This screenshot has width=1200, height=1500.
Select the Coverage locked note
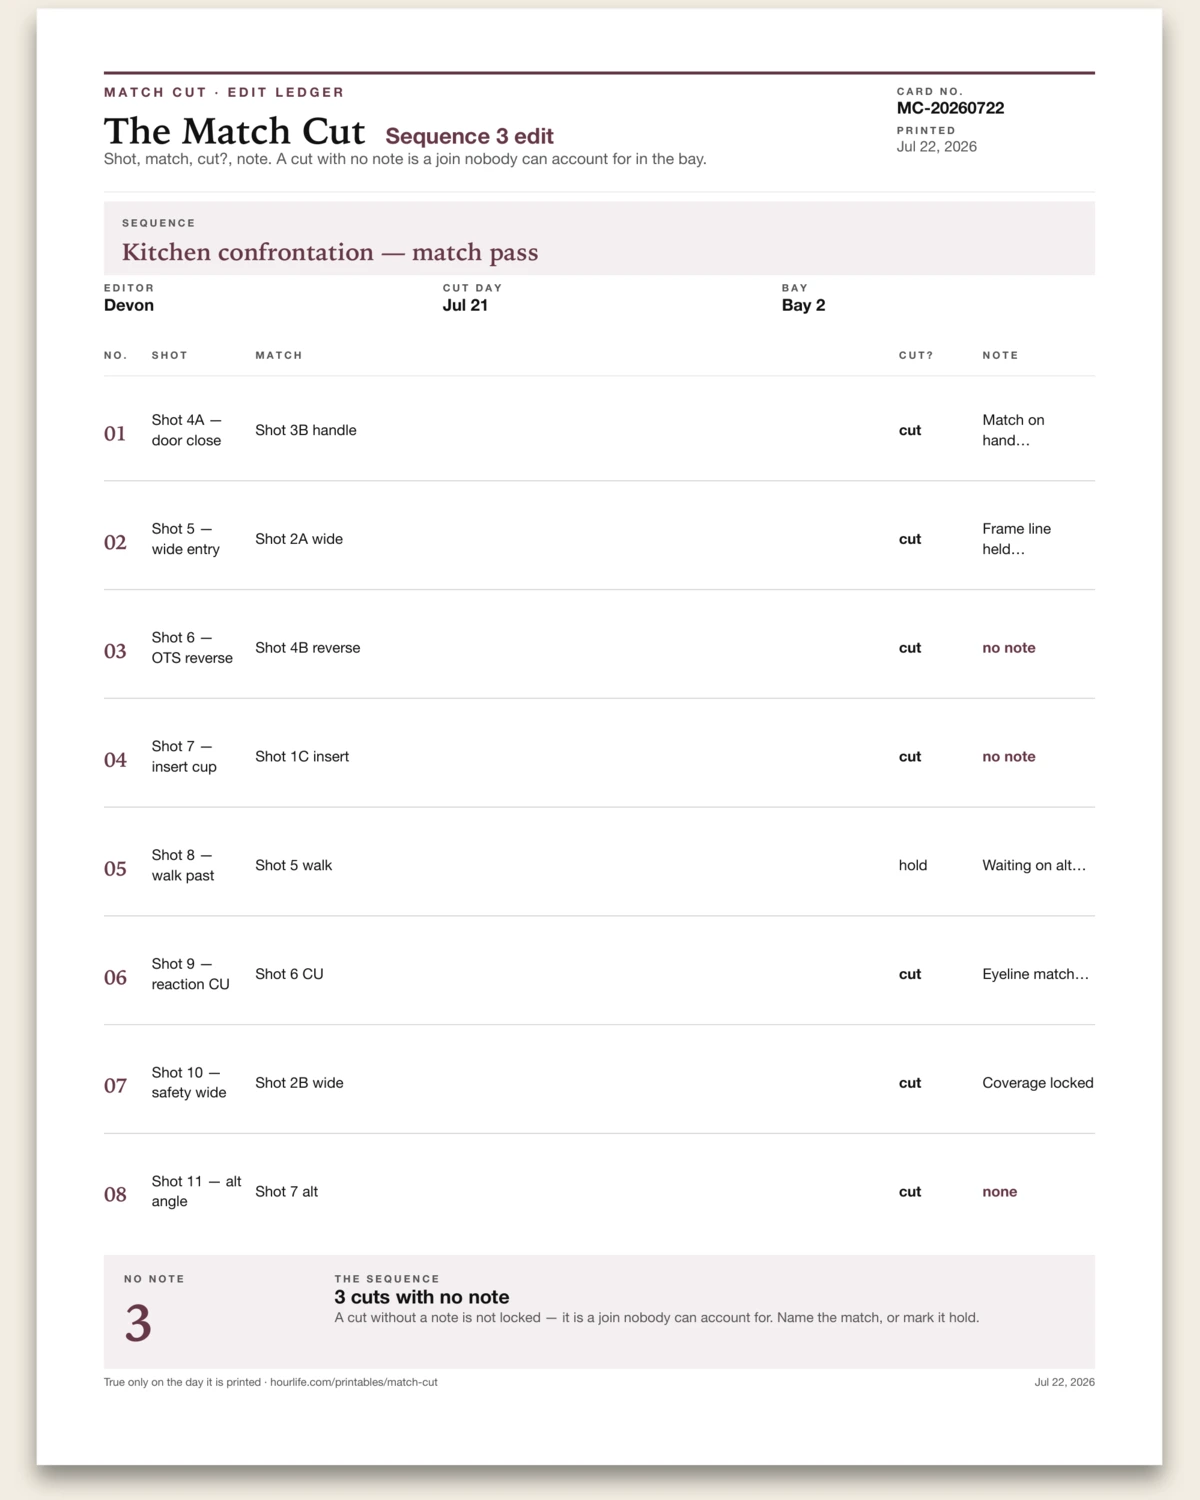coord(1038,1083)
